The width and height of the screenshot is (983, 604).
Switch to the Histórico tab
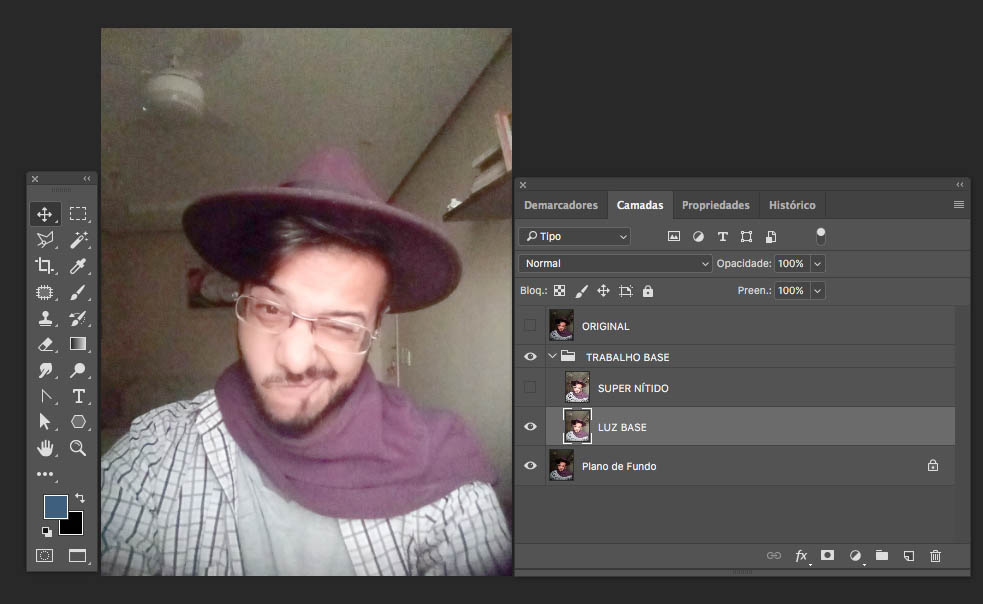click(x=791, y=205)
